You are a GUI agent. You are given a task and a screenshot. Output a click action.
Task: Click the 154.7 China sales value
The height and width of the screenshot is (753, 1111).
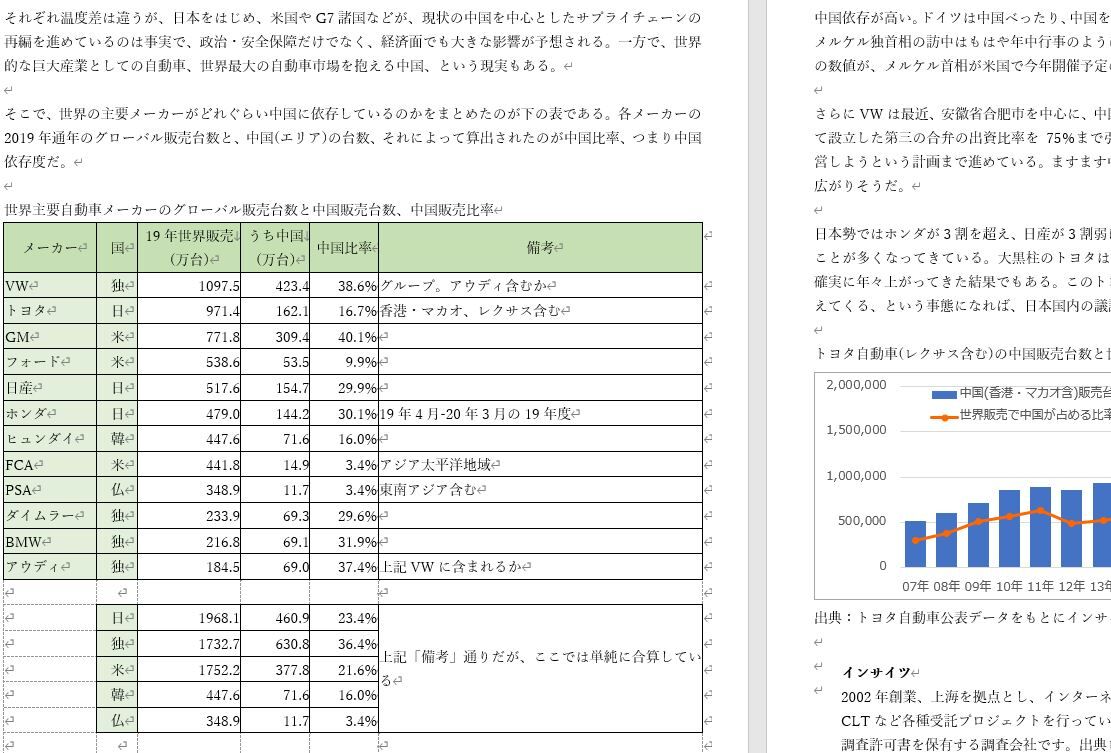[292, 388]
